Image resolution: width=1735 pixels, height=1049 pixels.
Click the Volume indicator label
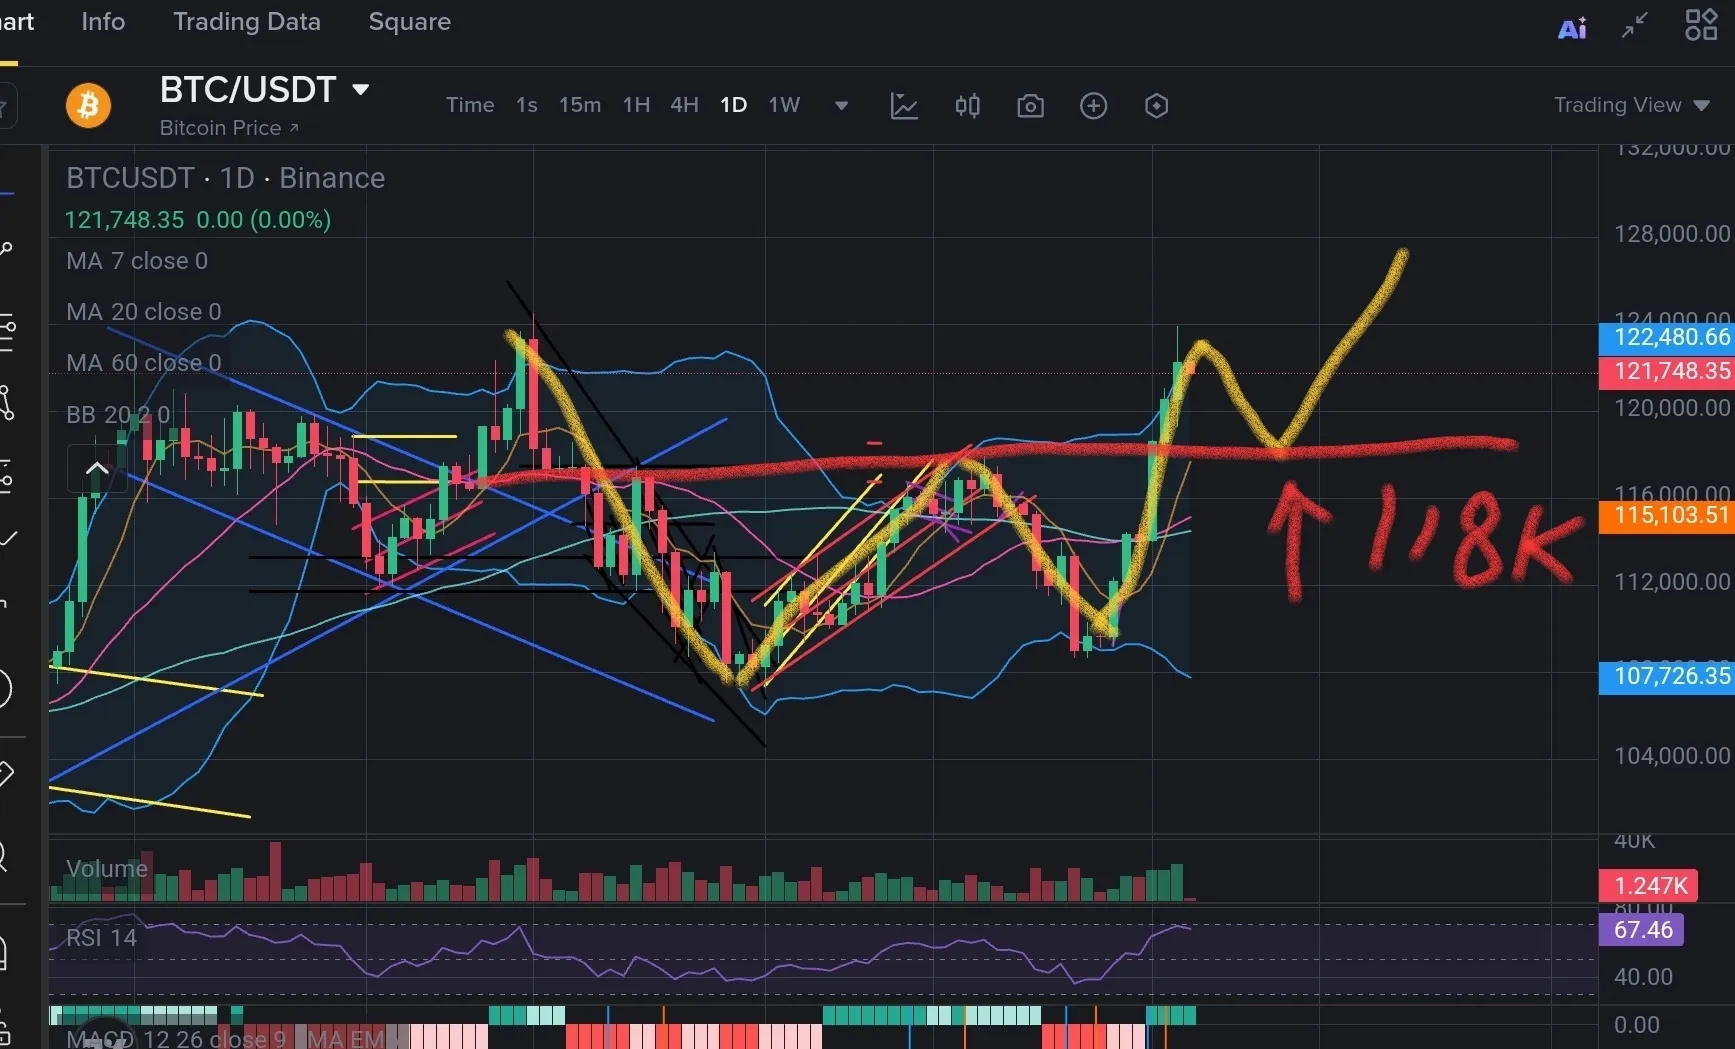[107, 869]
